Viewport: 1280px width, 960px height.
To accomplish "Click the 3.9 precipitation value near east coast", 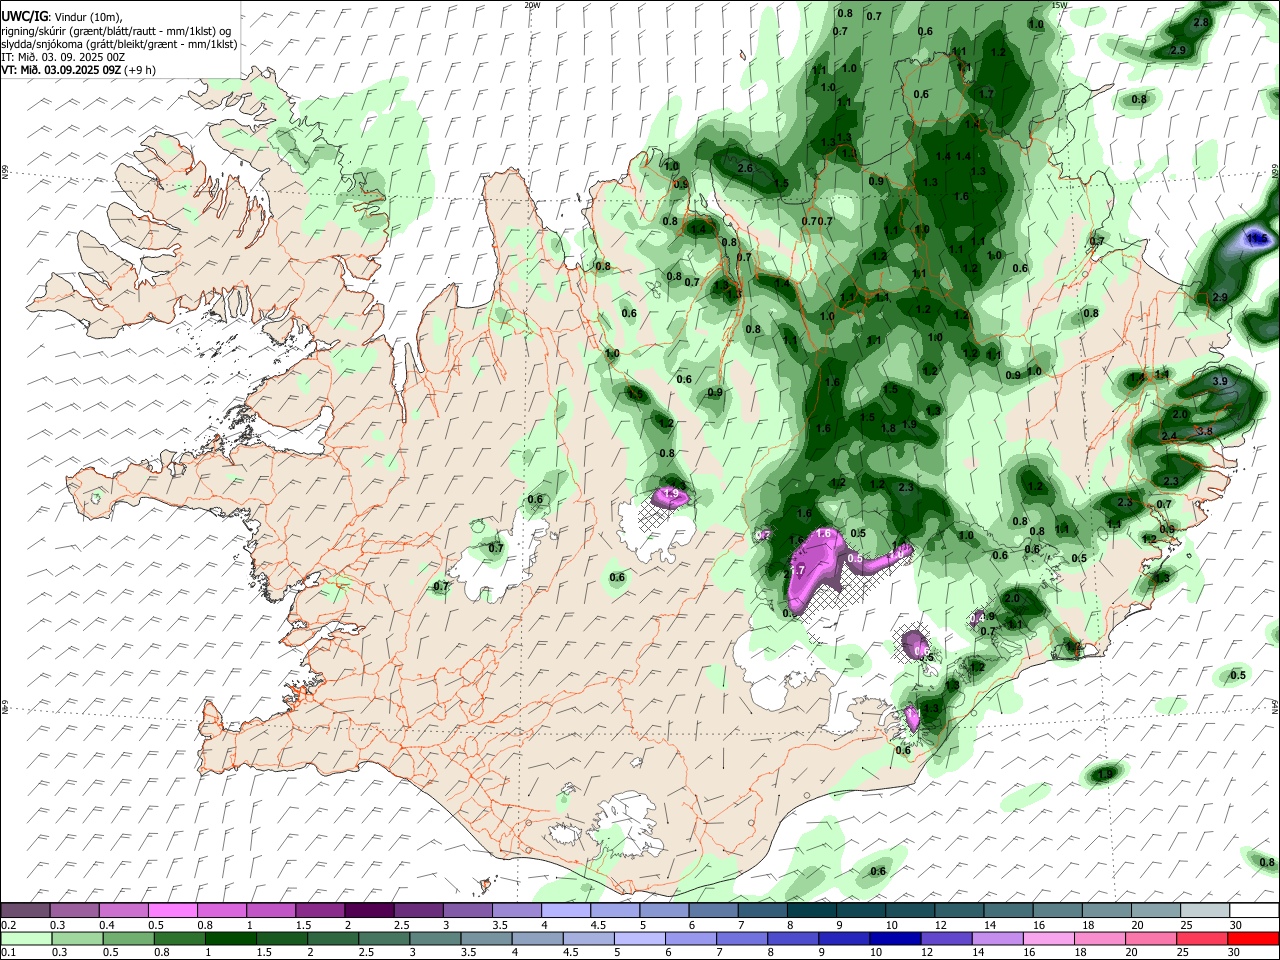I will 1220,382.
